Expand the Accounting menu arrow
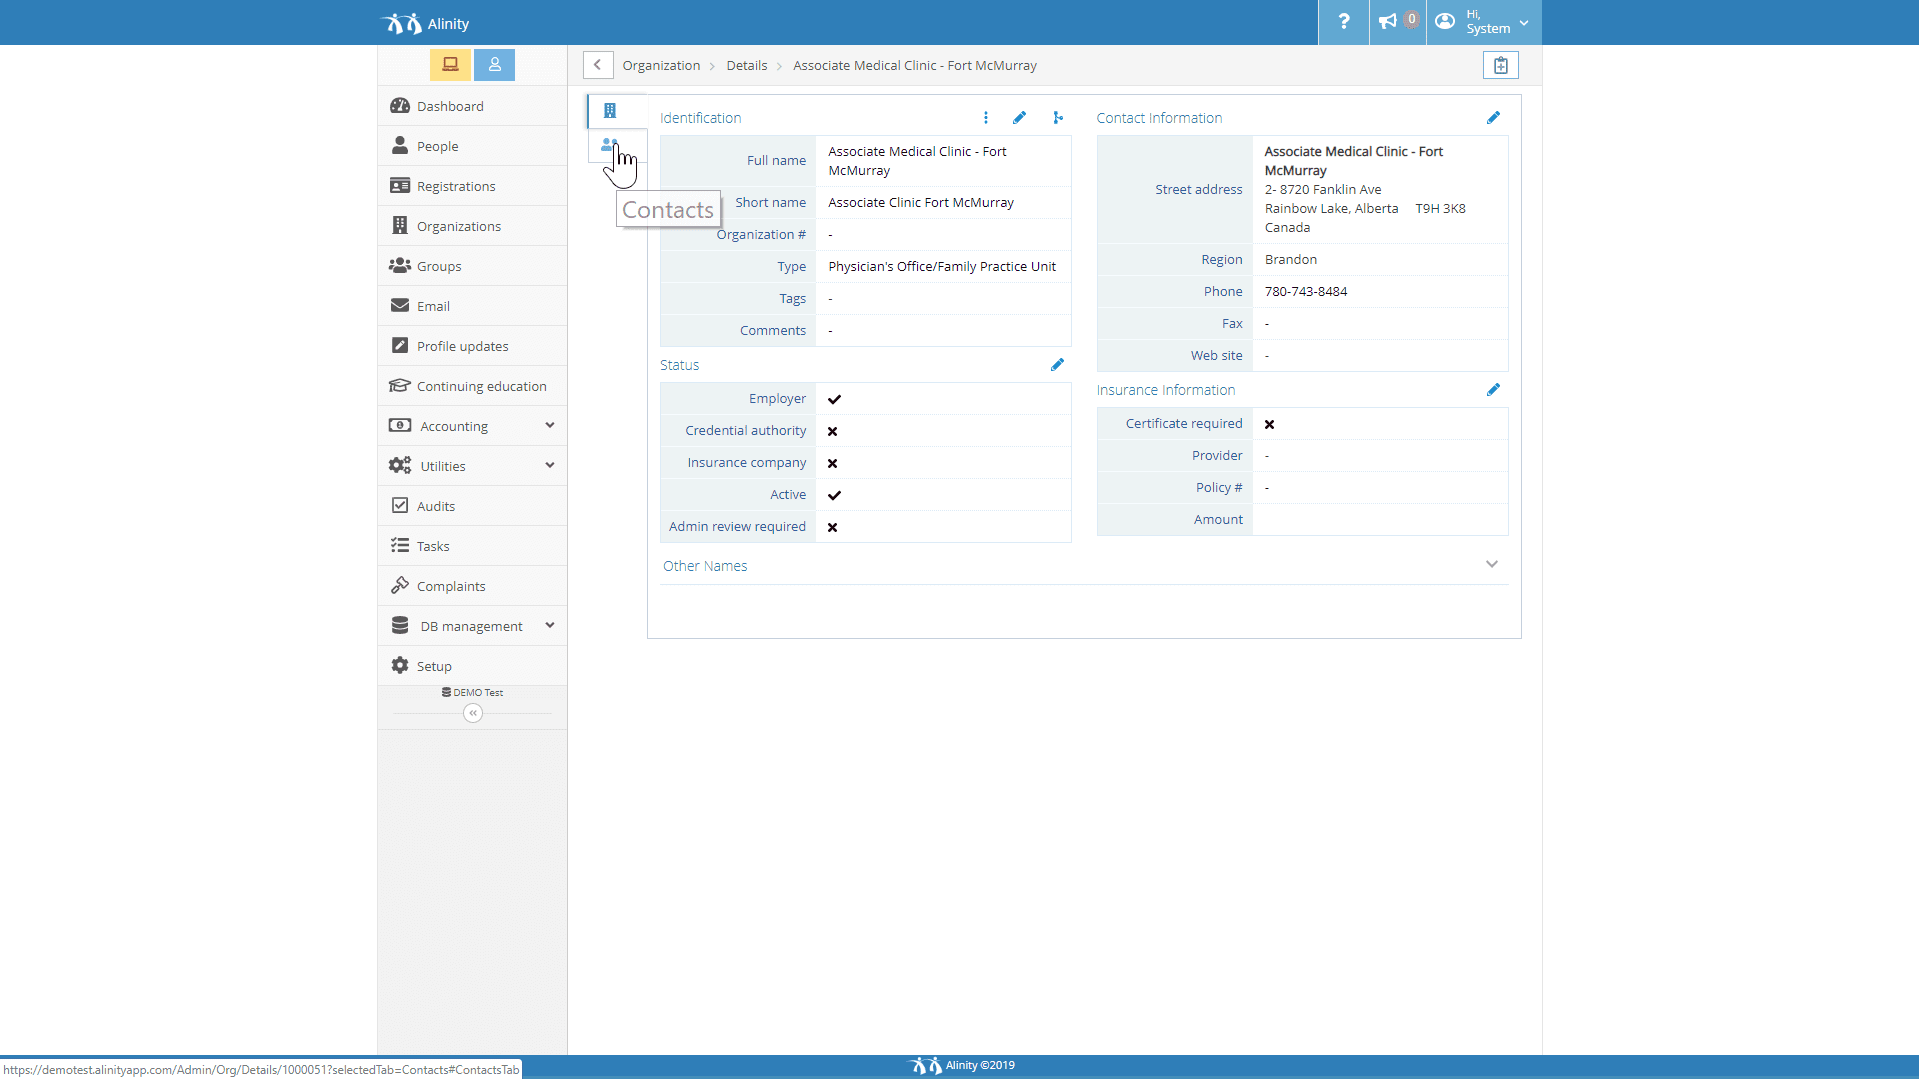1919x1079 pixels. (550, 426)
